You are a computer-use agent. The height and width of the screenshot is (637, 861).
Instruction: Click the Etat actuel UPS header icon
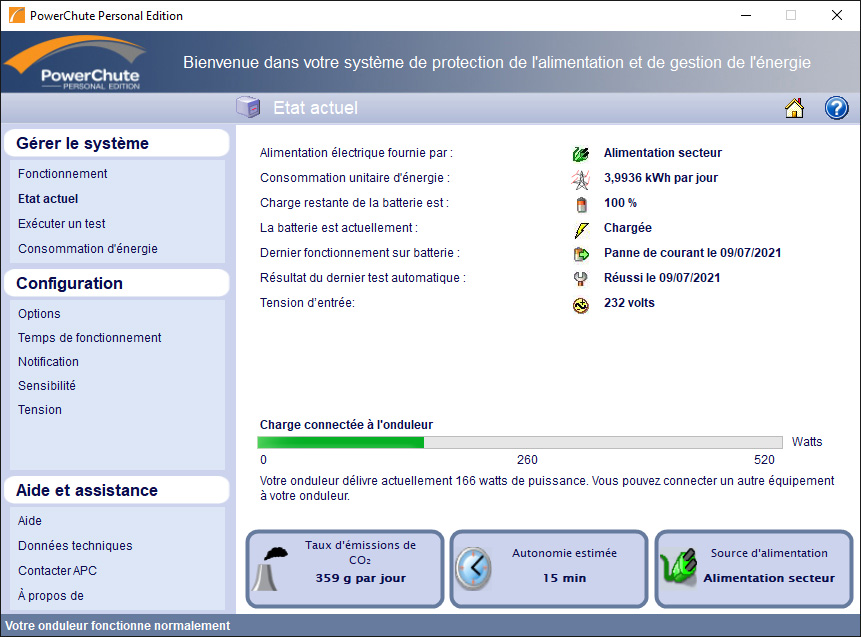tap(248, 107)
